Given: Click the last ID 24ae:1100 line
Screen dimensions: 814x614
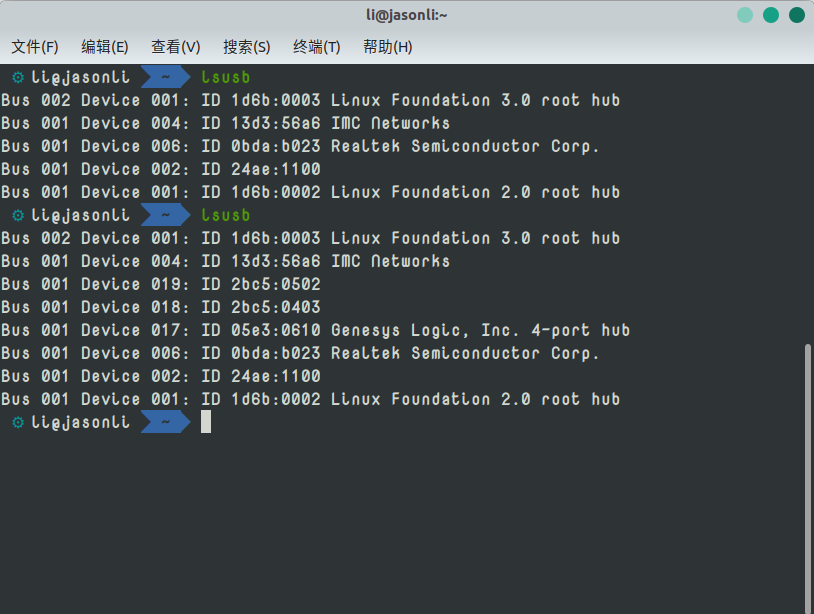Looking at the screenshot, I should [161, 376].
